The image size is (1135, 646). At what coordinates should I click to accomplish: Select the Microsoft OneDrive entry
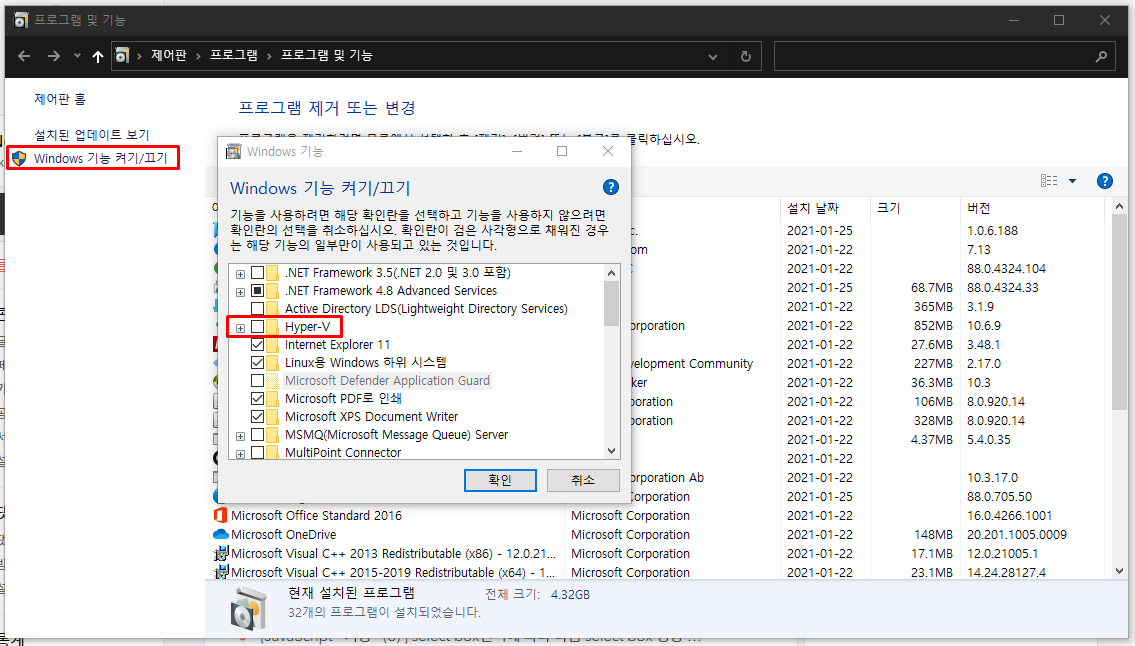[284, 534]
